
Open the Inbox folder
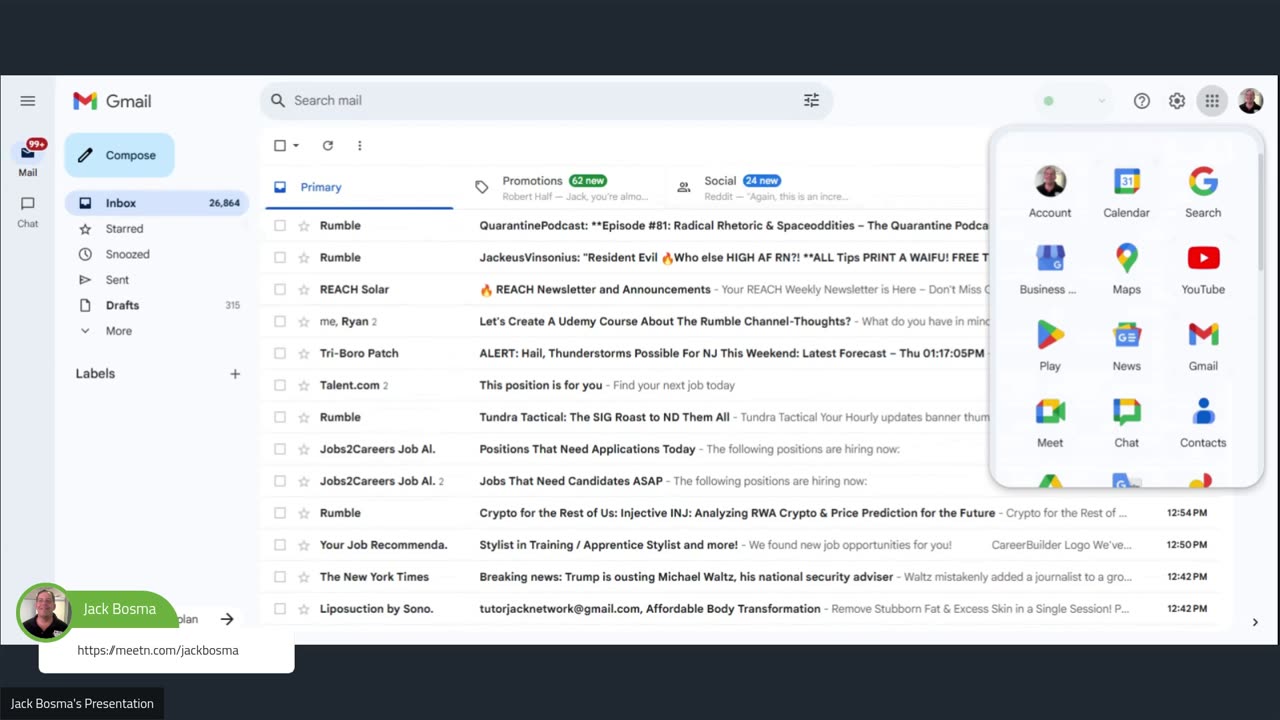pyautogui.click(x=157, y=203)
